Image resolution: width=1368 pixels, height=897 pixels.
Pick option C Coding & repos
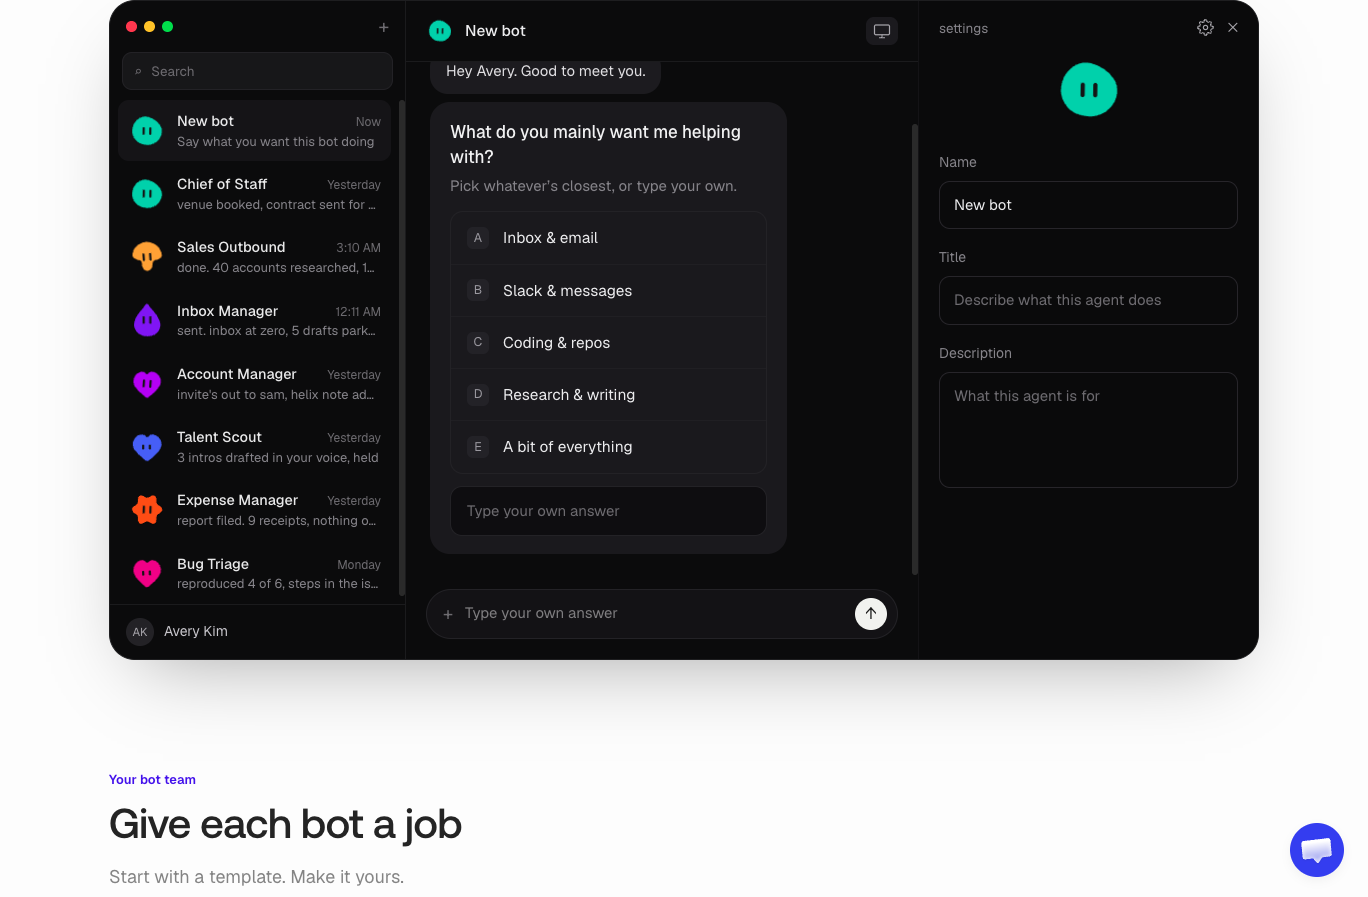click(x=608, y=343)
